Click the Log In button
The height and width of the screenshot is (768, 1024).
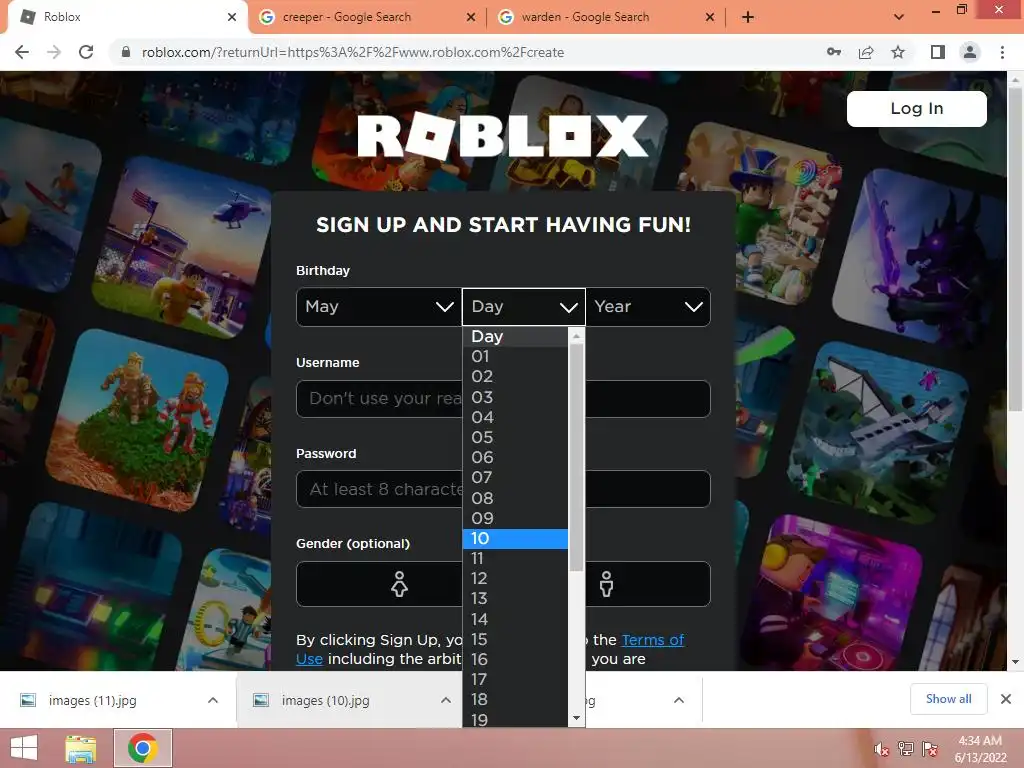[916, 108]
